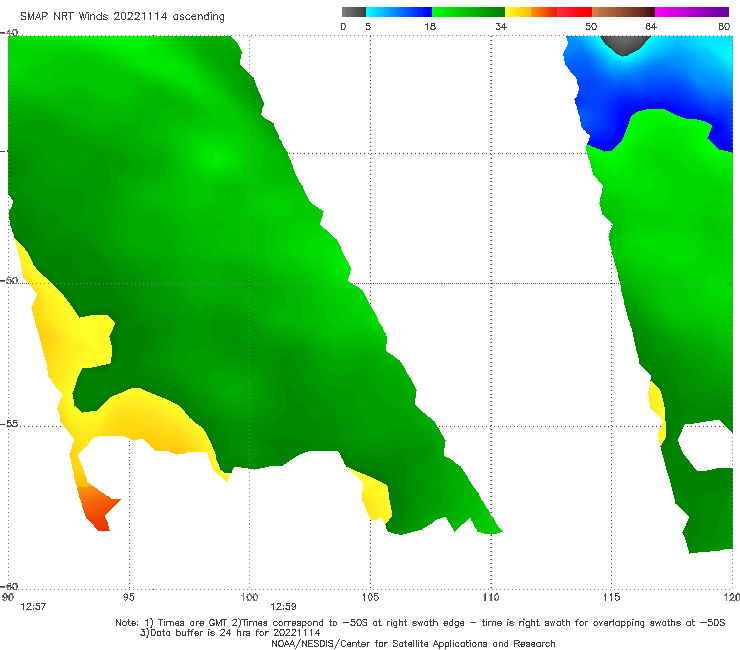Click the color bar label 50
Screen dimensions: 740x650
(591, 27)
